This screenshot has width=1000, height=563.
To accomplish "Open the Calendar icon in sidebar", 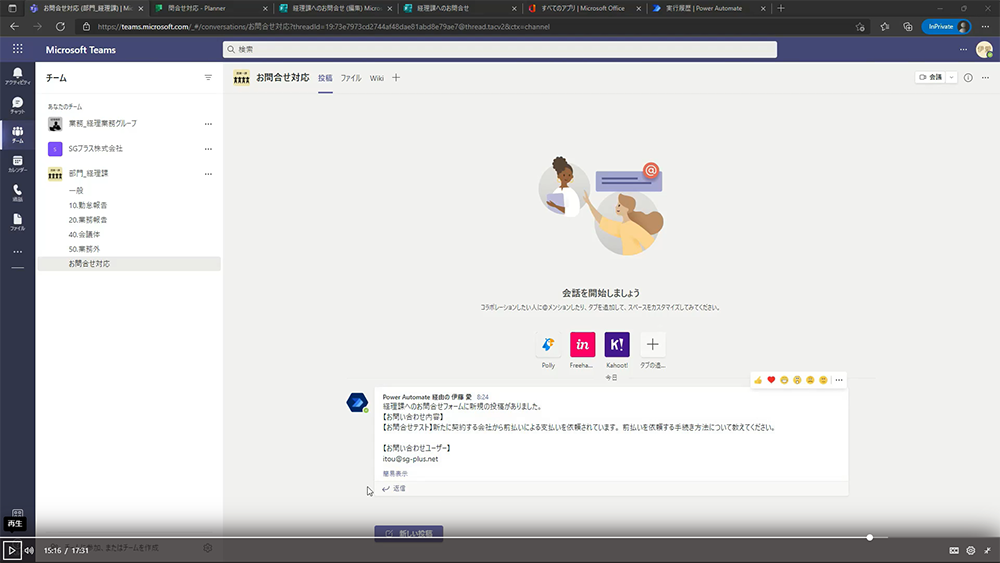I will click(17, 164).
